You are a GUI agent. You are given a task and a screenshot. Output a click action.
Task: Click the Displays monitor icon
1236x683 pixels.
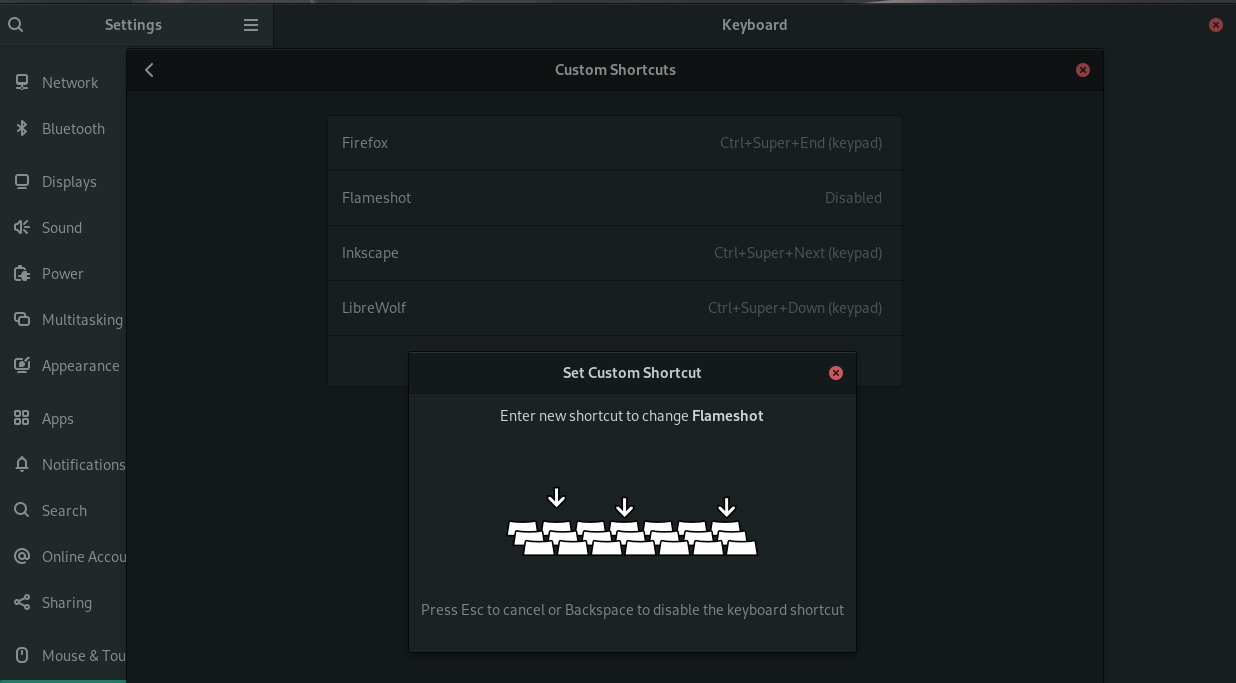tap(22, 182)
